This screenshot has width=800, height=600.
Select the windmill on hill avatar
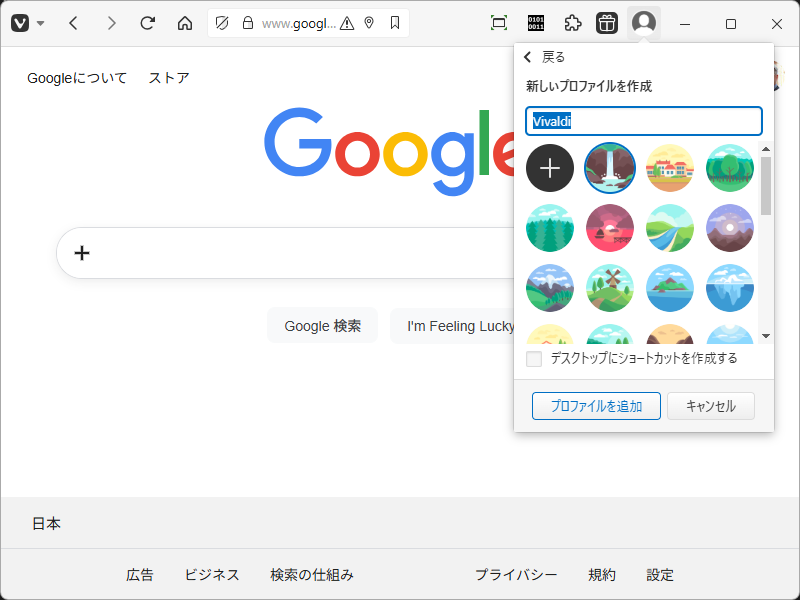click(610, 288)
